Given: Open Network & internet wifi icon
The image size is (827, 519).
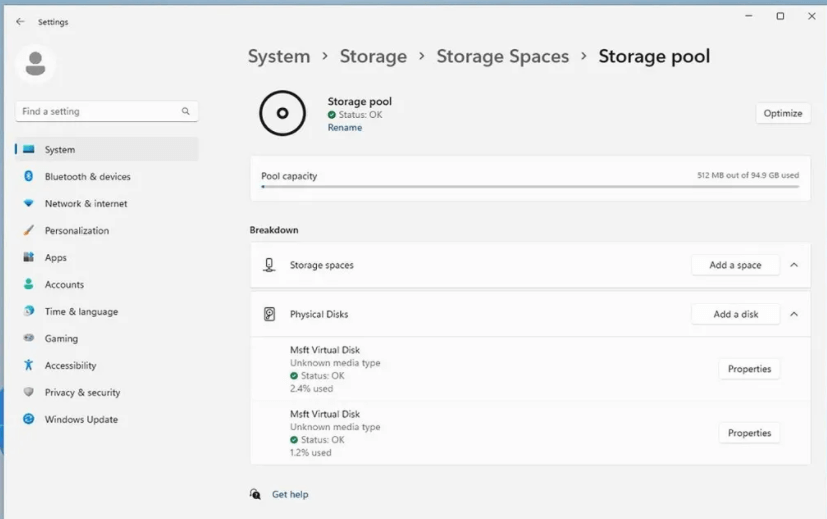Looking at the screenshot, I should 28,203.
